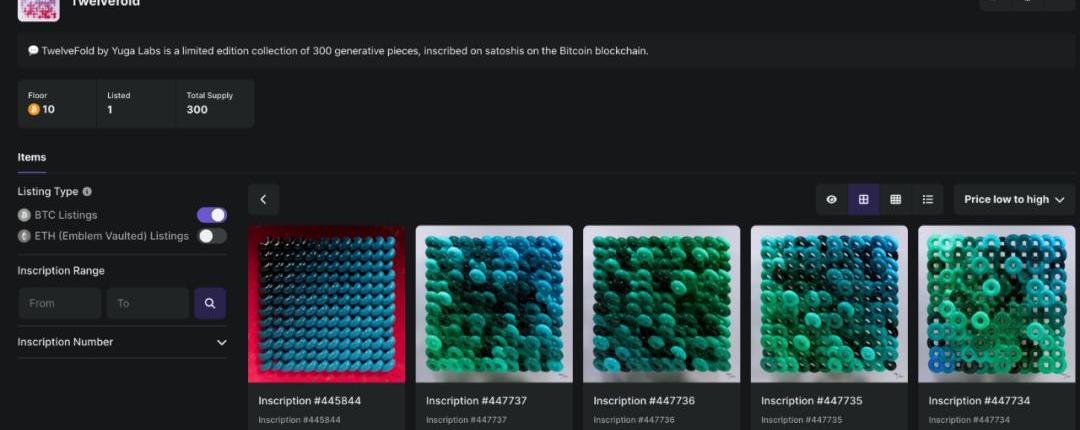Open the Inscription #447735 title link
This screenshot has width=1080, height=430.
coord(811,401)
